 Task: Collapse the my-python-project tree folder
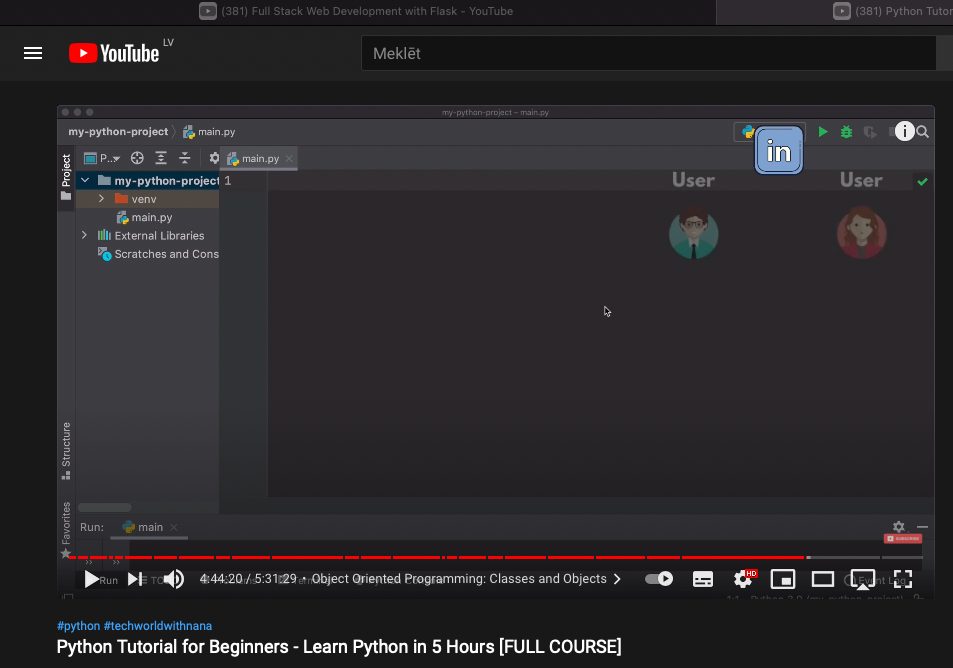tap(85, 181)
